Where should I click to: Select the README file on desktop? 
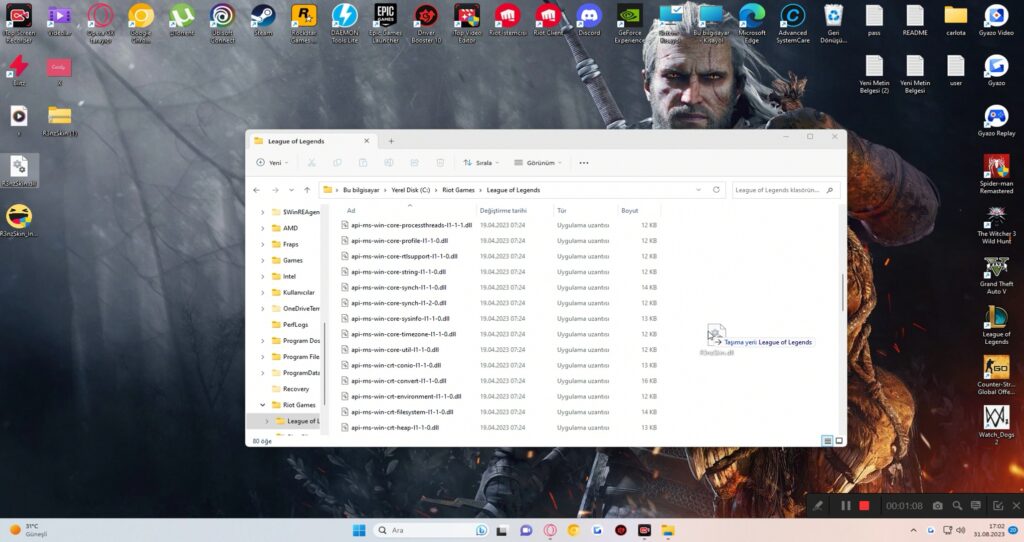915,21
